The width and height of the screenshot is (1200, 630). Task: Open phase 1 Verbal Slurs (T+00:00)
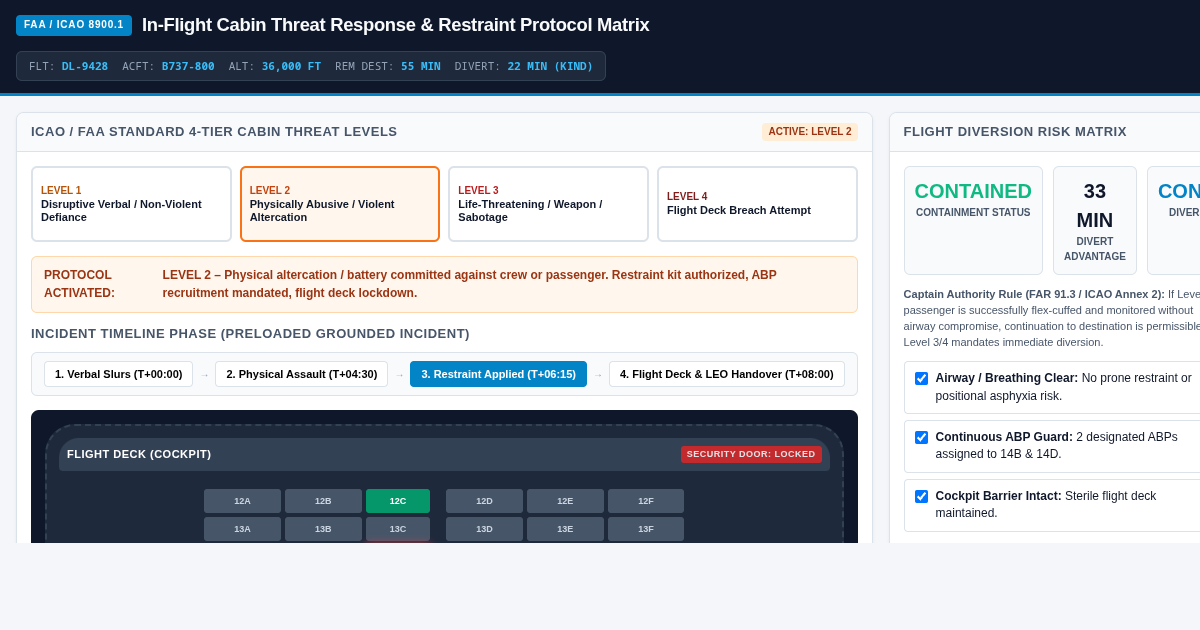[119, 374]
